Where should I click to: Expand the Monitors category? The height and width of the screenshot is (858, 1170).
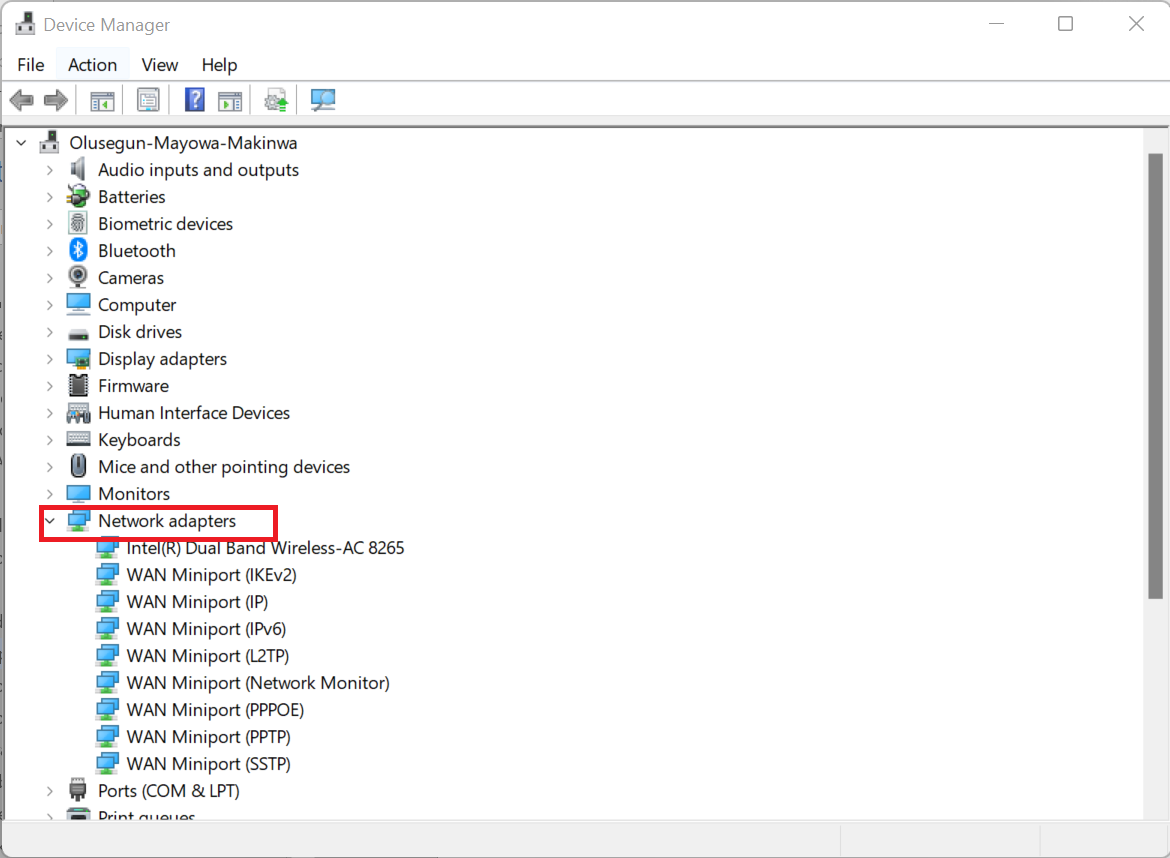(x=49, y=494)
